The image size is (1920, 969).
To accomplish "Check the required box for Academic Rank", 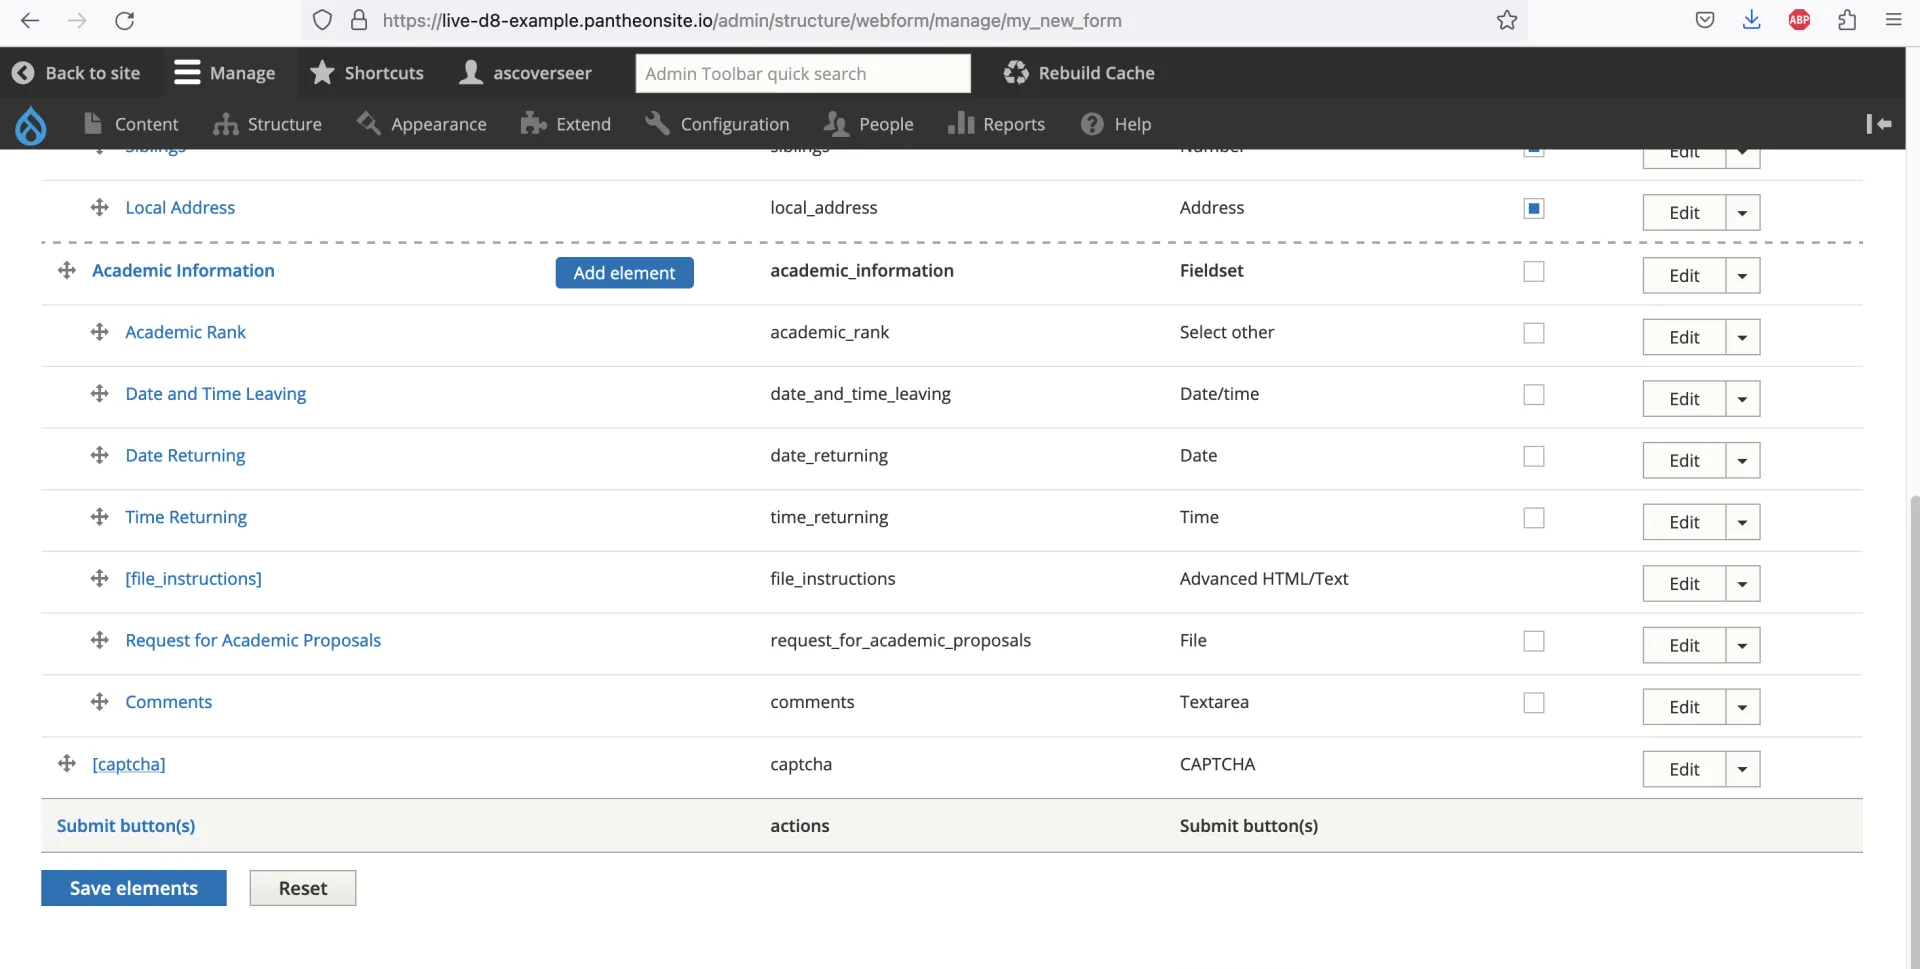I will tap(1534, 333).
